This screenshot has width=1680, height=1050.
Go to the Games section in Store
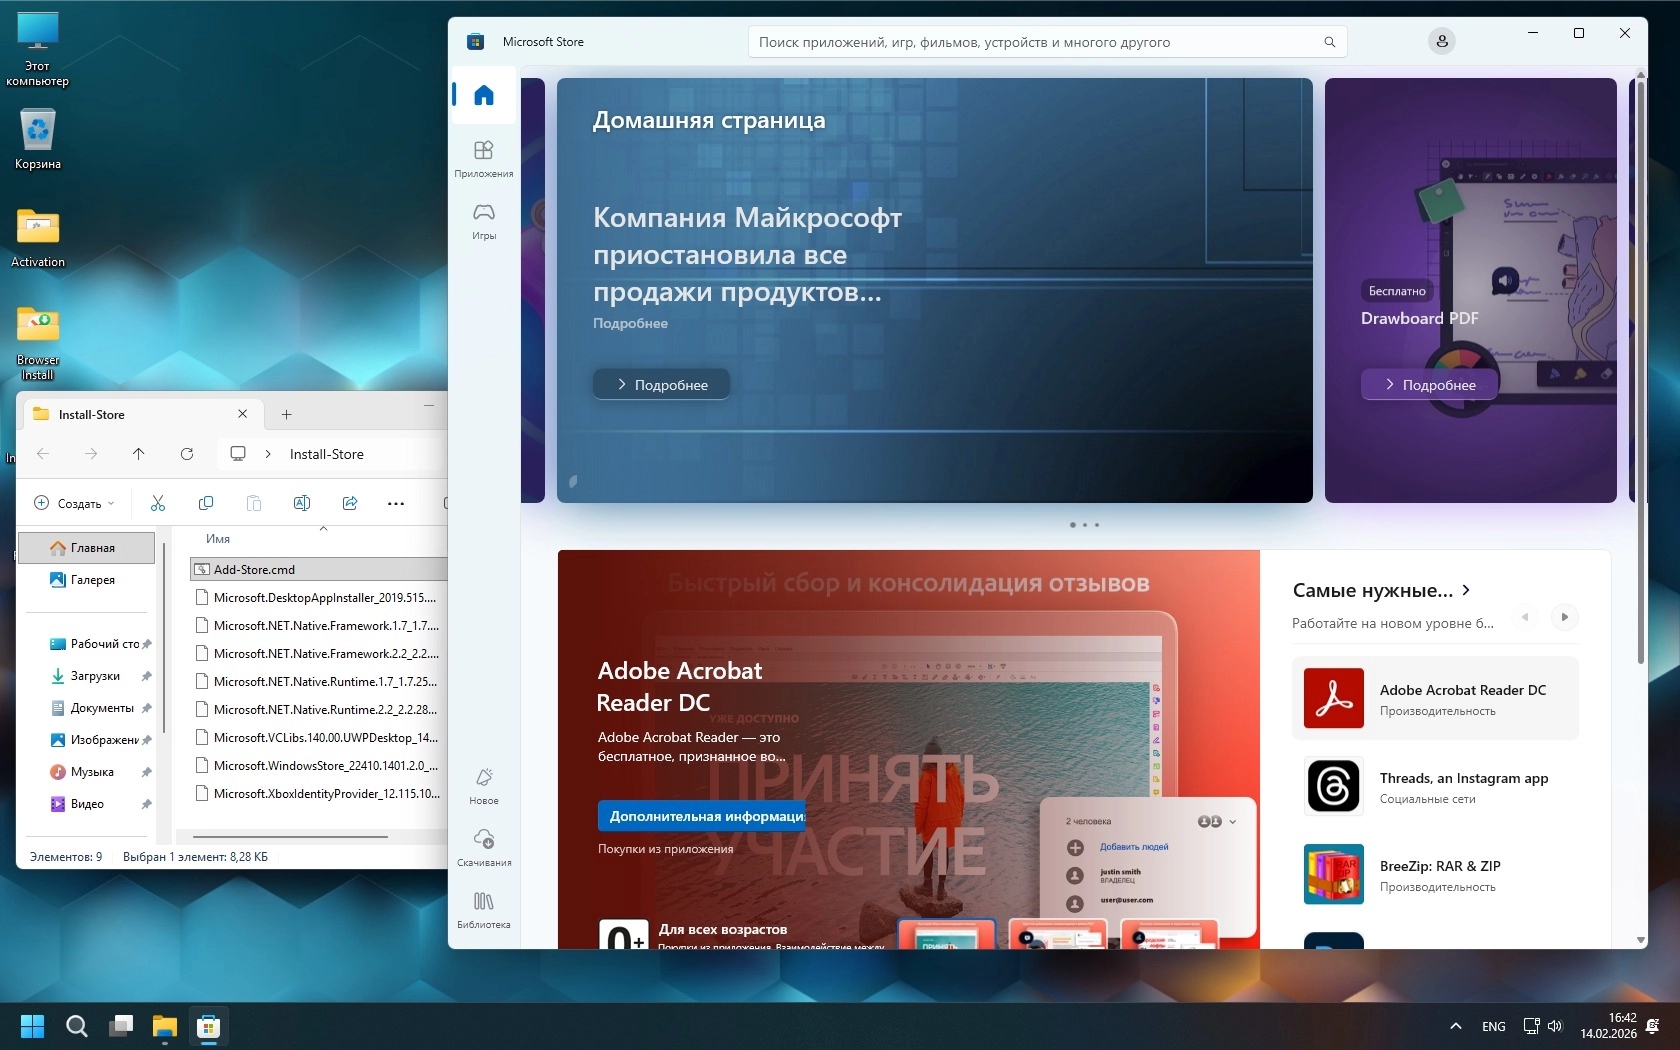[484, 220]
